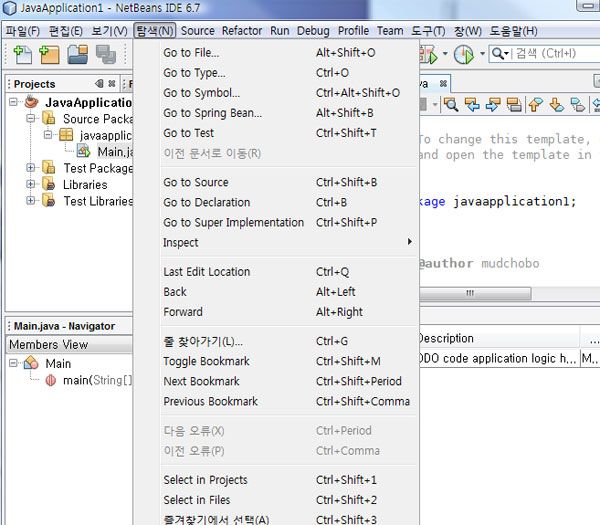Click the Save All toolbar icon

(x=106, y=54)
